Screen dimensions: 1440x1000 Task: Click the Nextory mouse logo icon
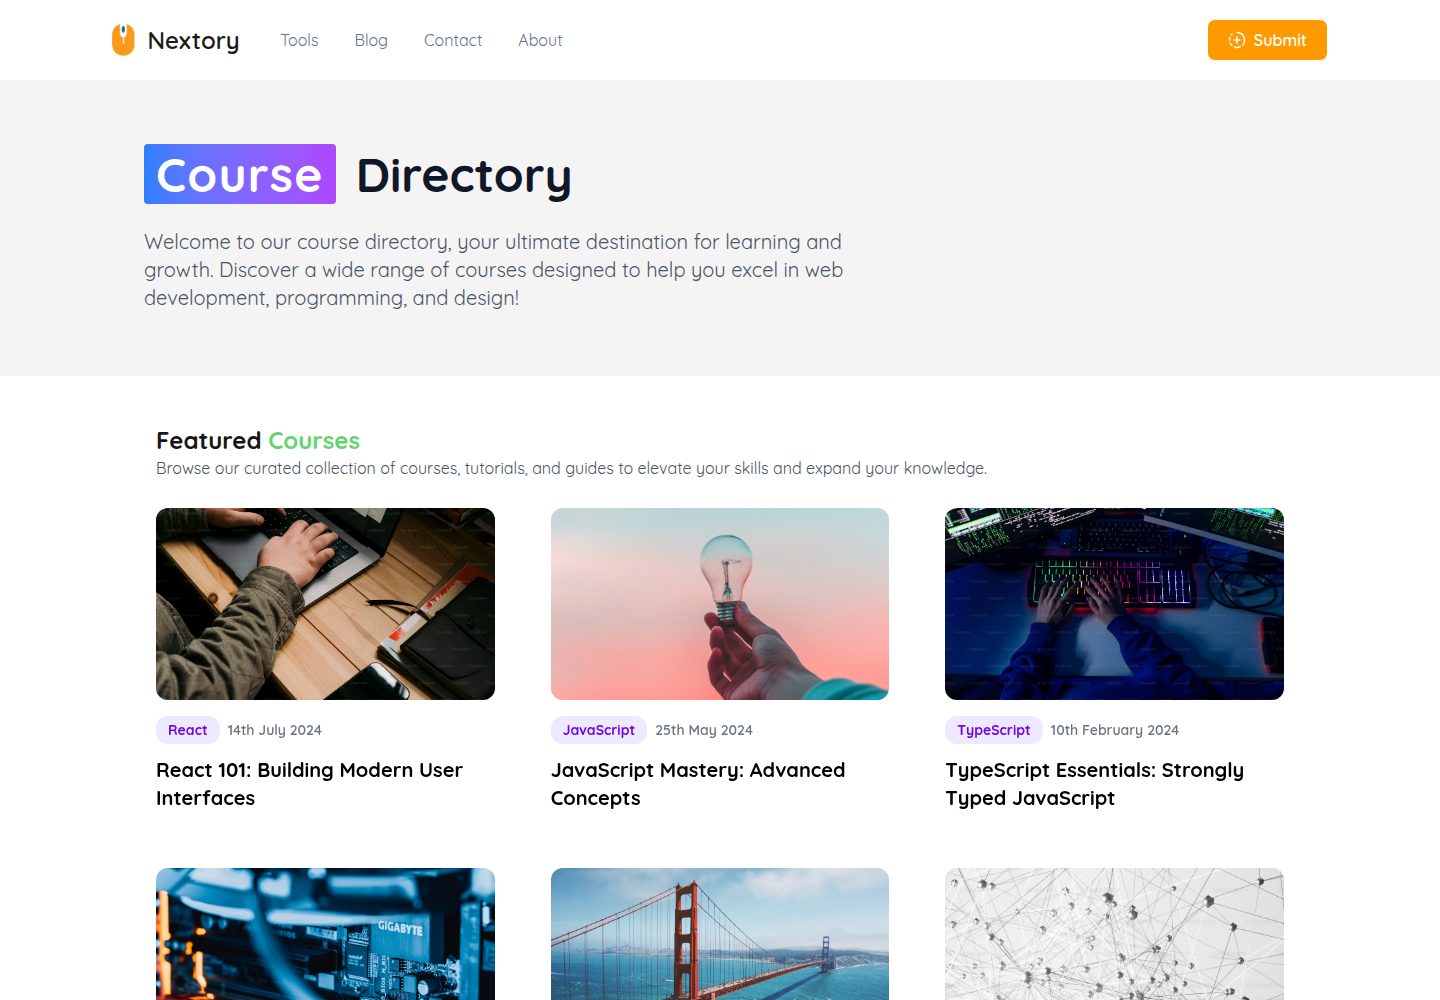click(x=123, y=40)
